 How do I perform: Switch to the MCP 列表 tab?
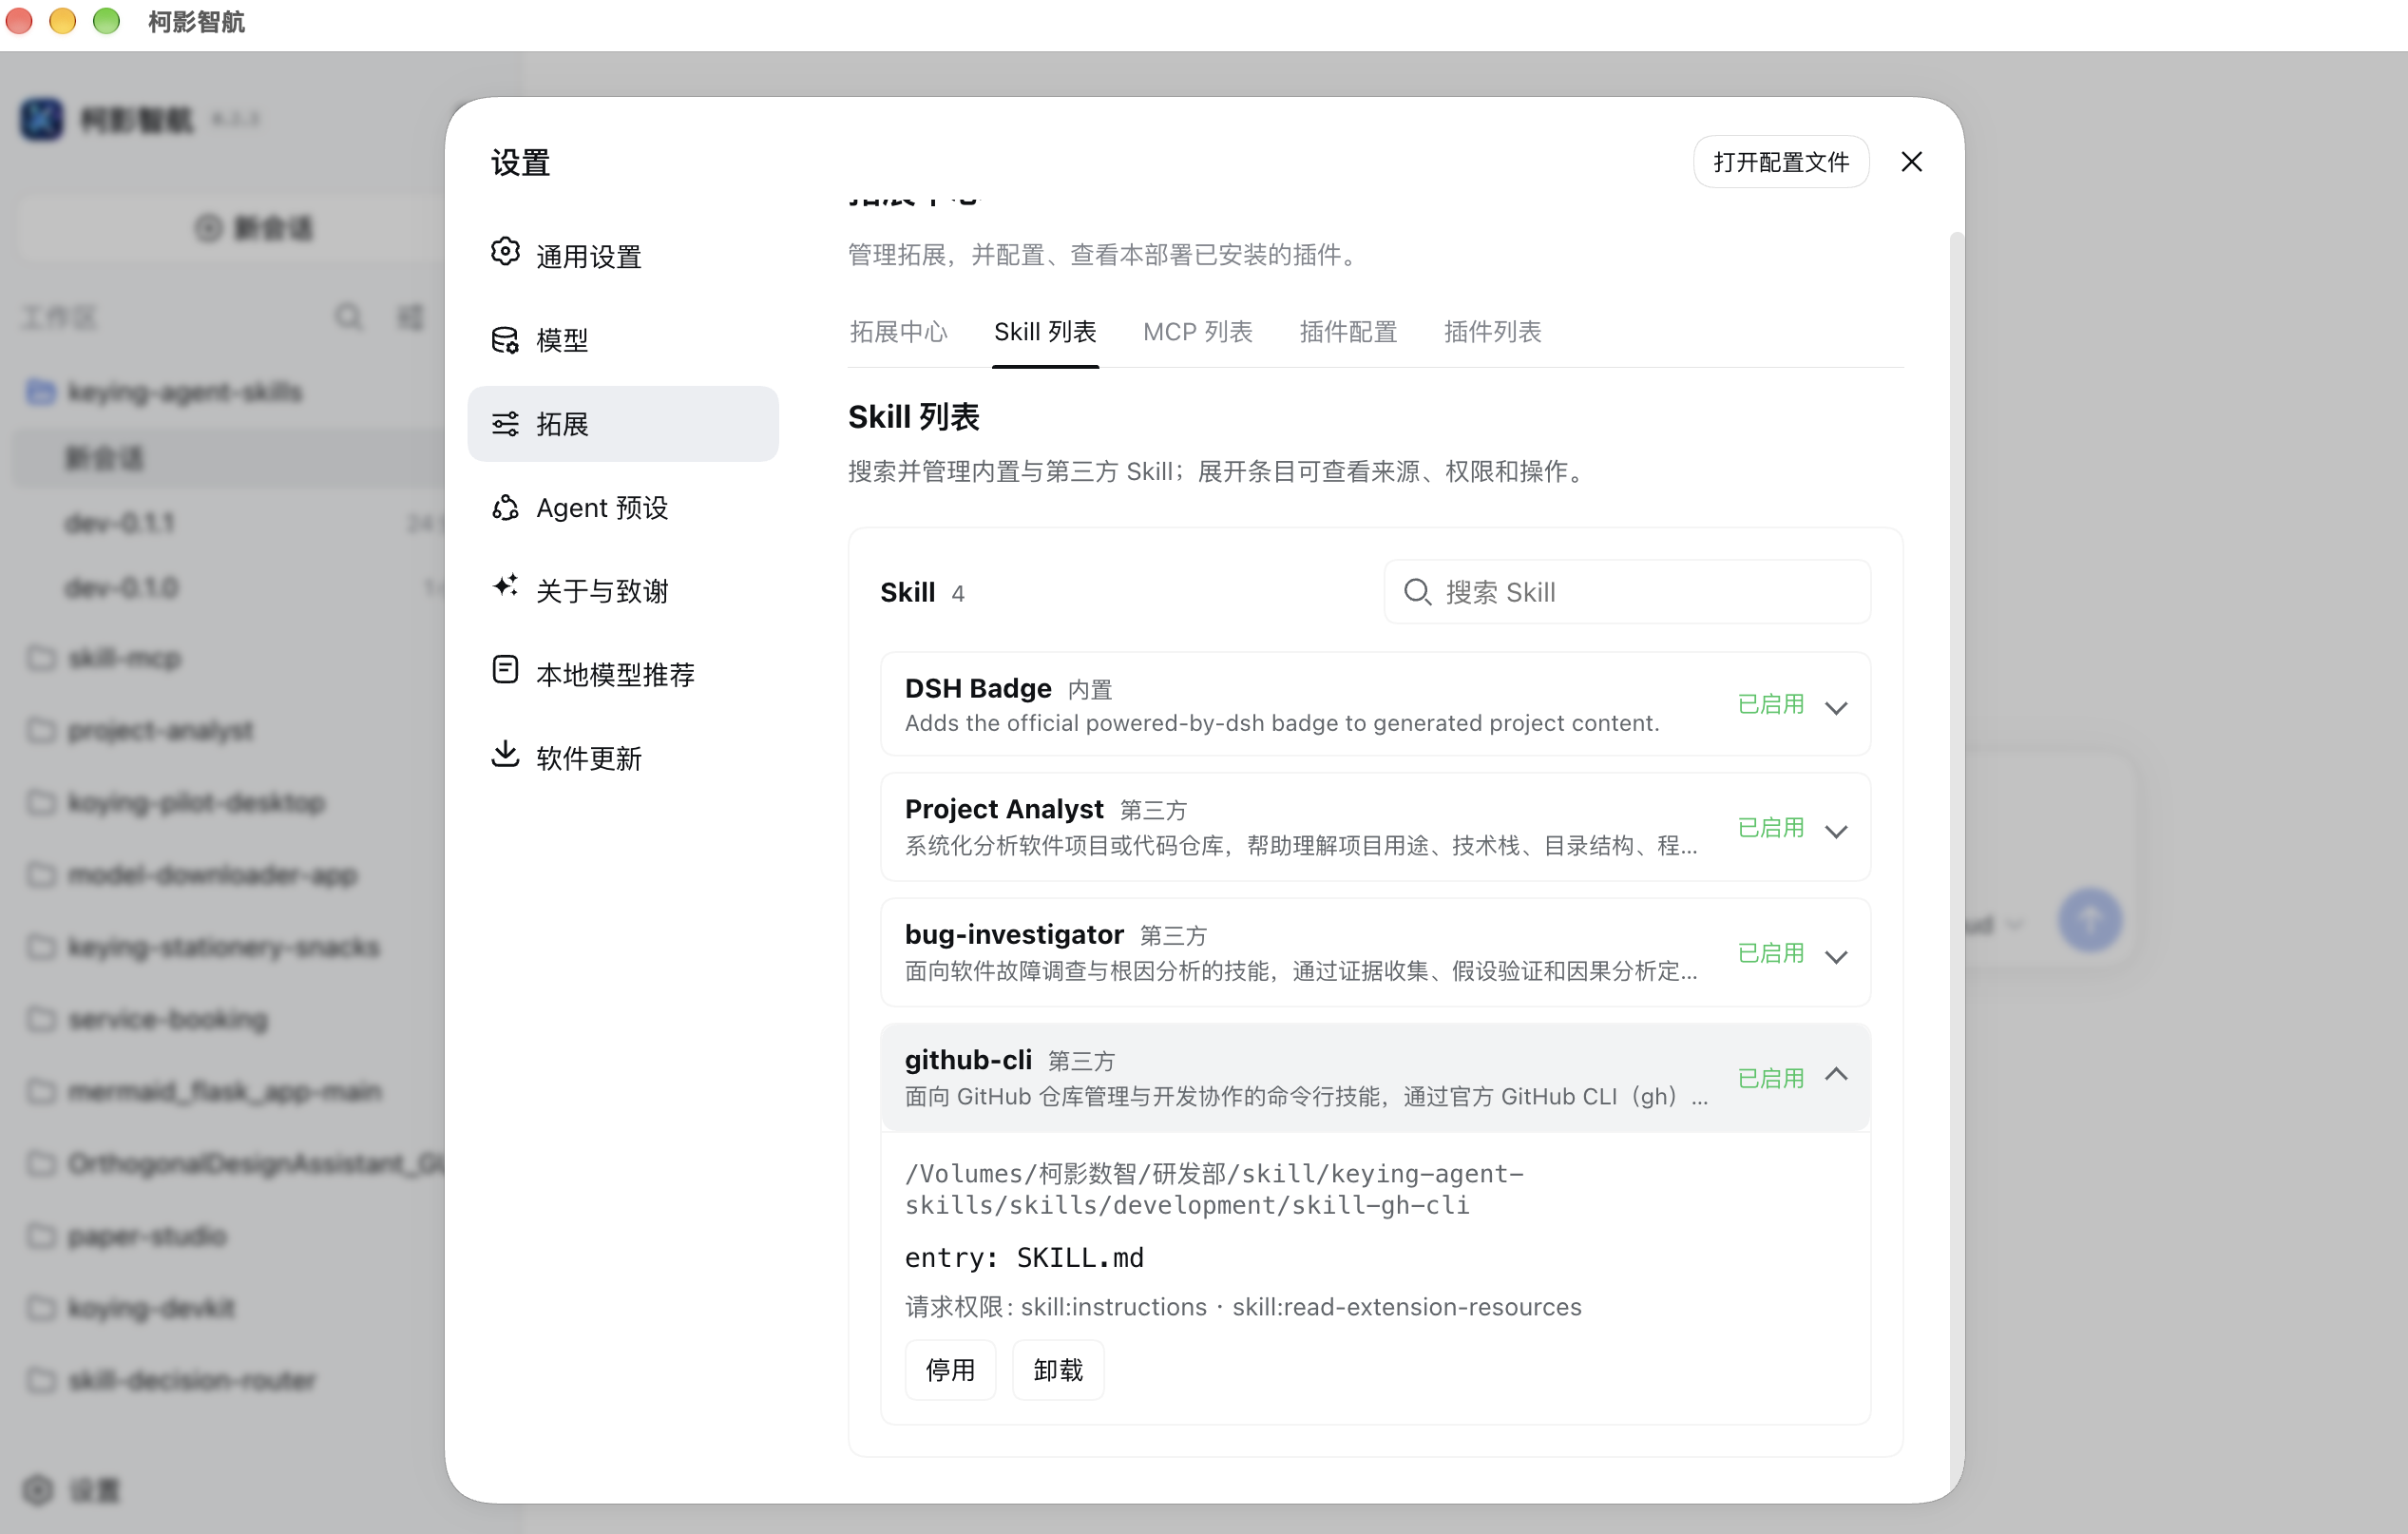(1197, 332)
